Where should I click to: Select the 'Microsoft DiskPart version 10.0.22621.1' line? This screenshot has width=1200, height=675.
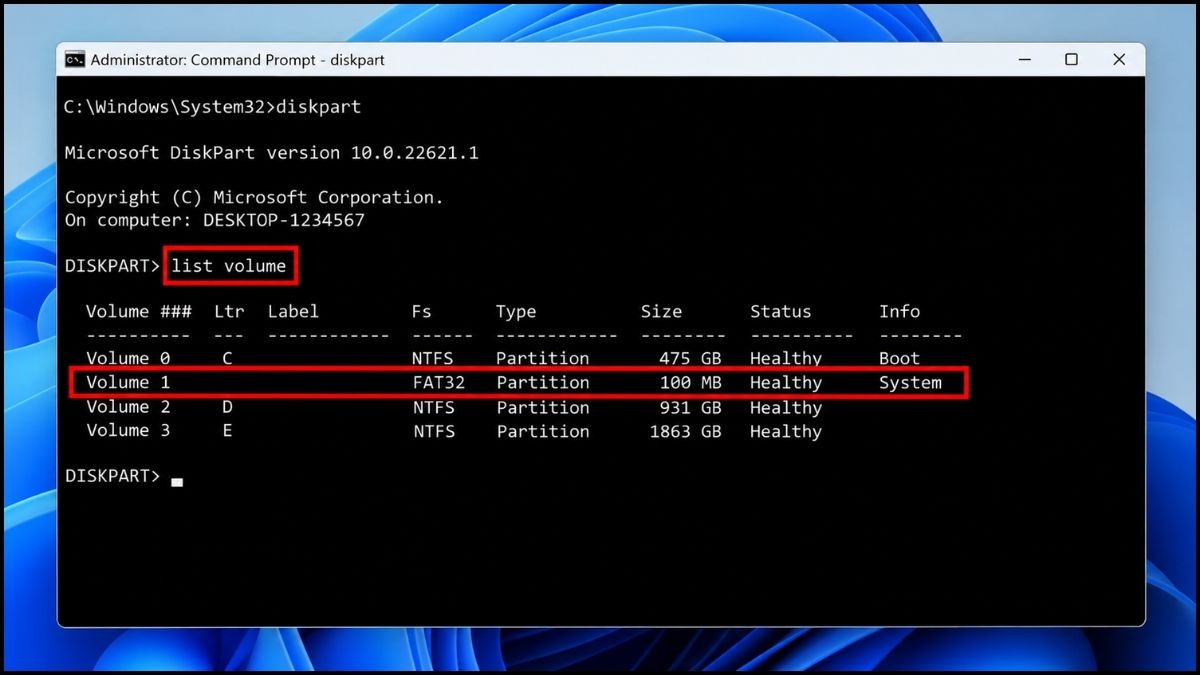pos(272,153)
